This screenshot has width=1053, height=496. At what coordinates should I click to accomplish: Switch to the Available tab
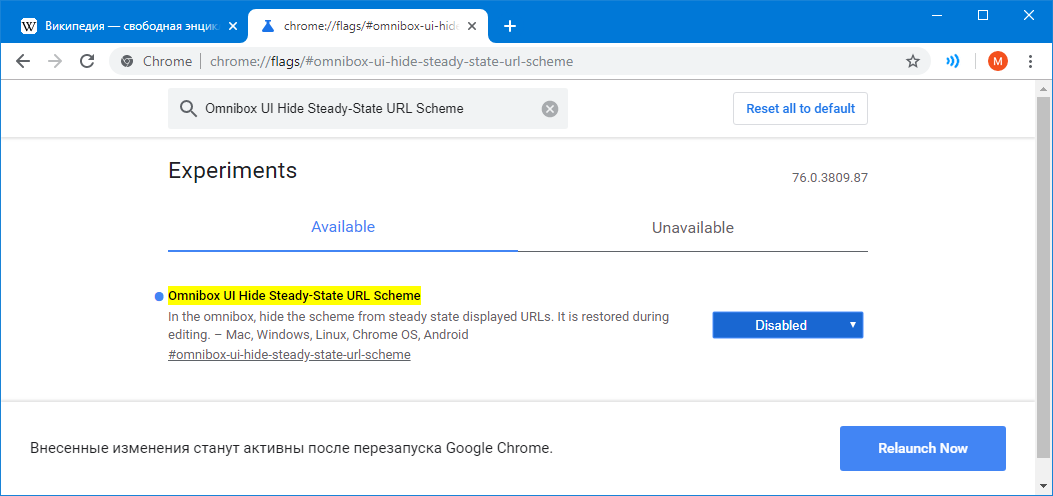click(x=342, y=228)
